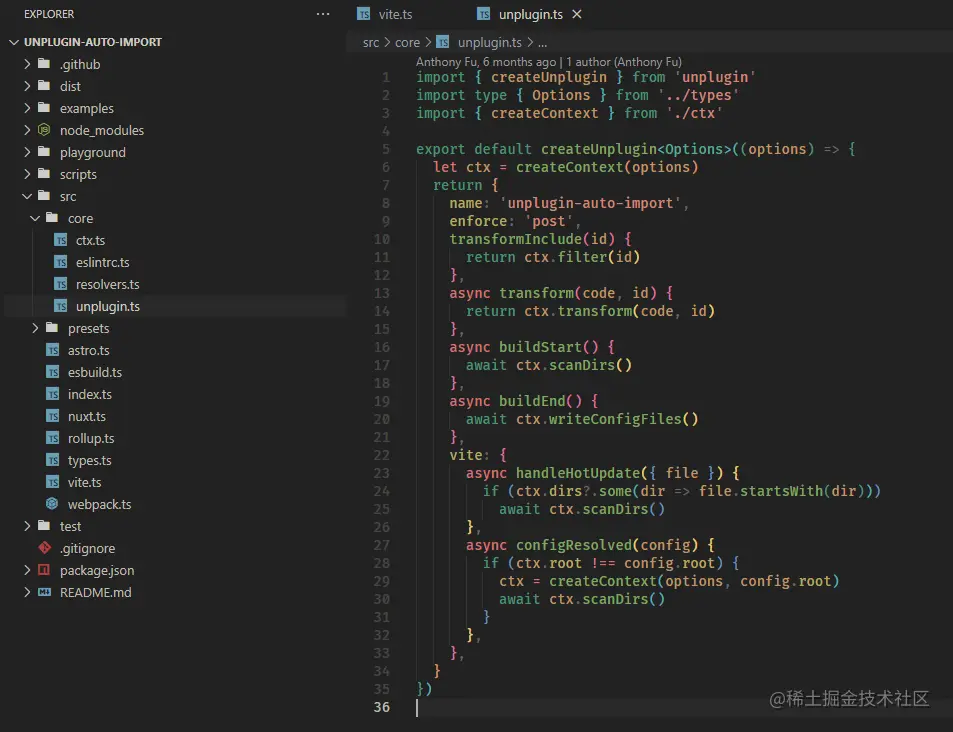Click the git icon beside .gitignore
This screenshot has width=953, height=732.
point(44,548)
